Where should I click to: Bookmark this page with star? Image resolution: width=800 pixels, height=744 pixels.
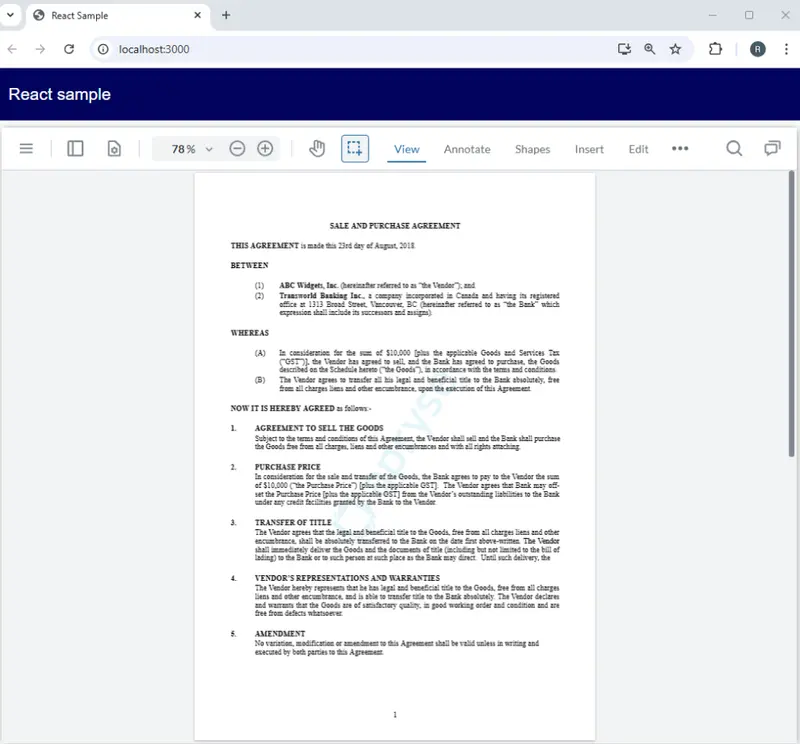click(676, 49)
